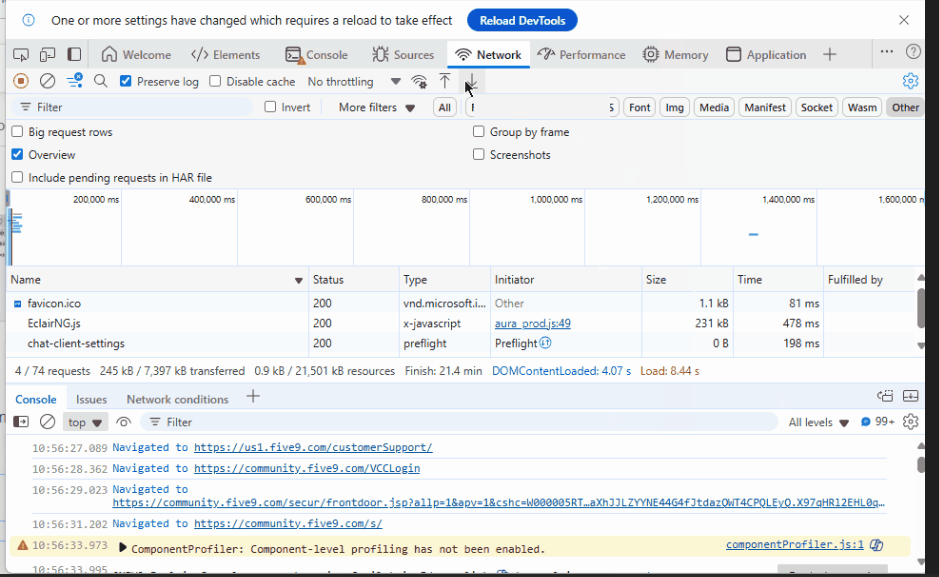Open the top context selector
This screenshot has height=577, width=939.
point(85,422)
